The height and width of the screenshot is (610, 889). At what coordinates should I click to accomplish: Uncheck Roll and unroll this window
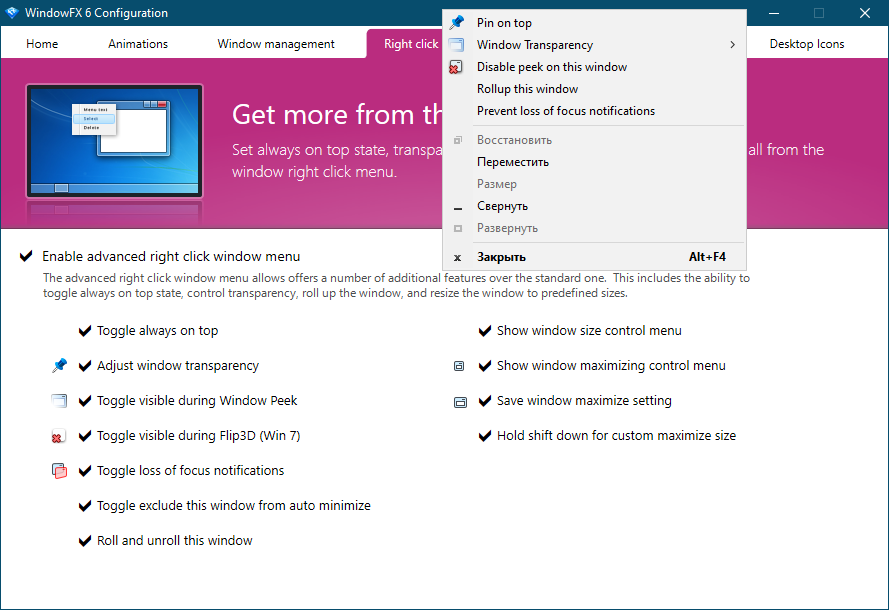tap(84, 541)
